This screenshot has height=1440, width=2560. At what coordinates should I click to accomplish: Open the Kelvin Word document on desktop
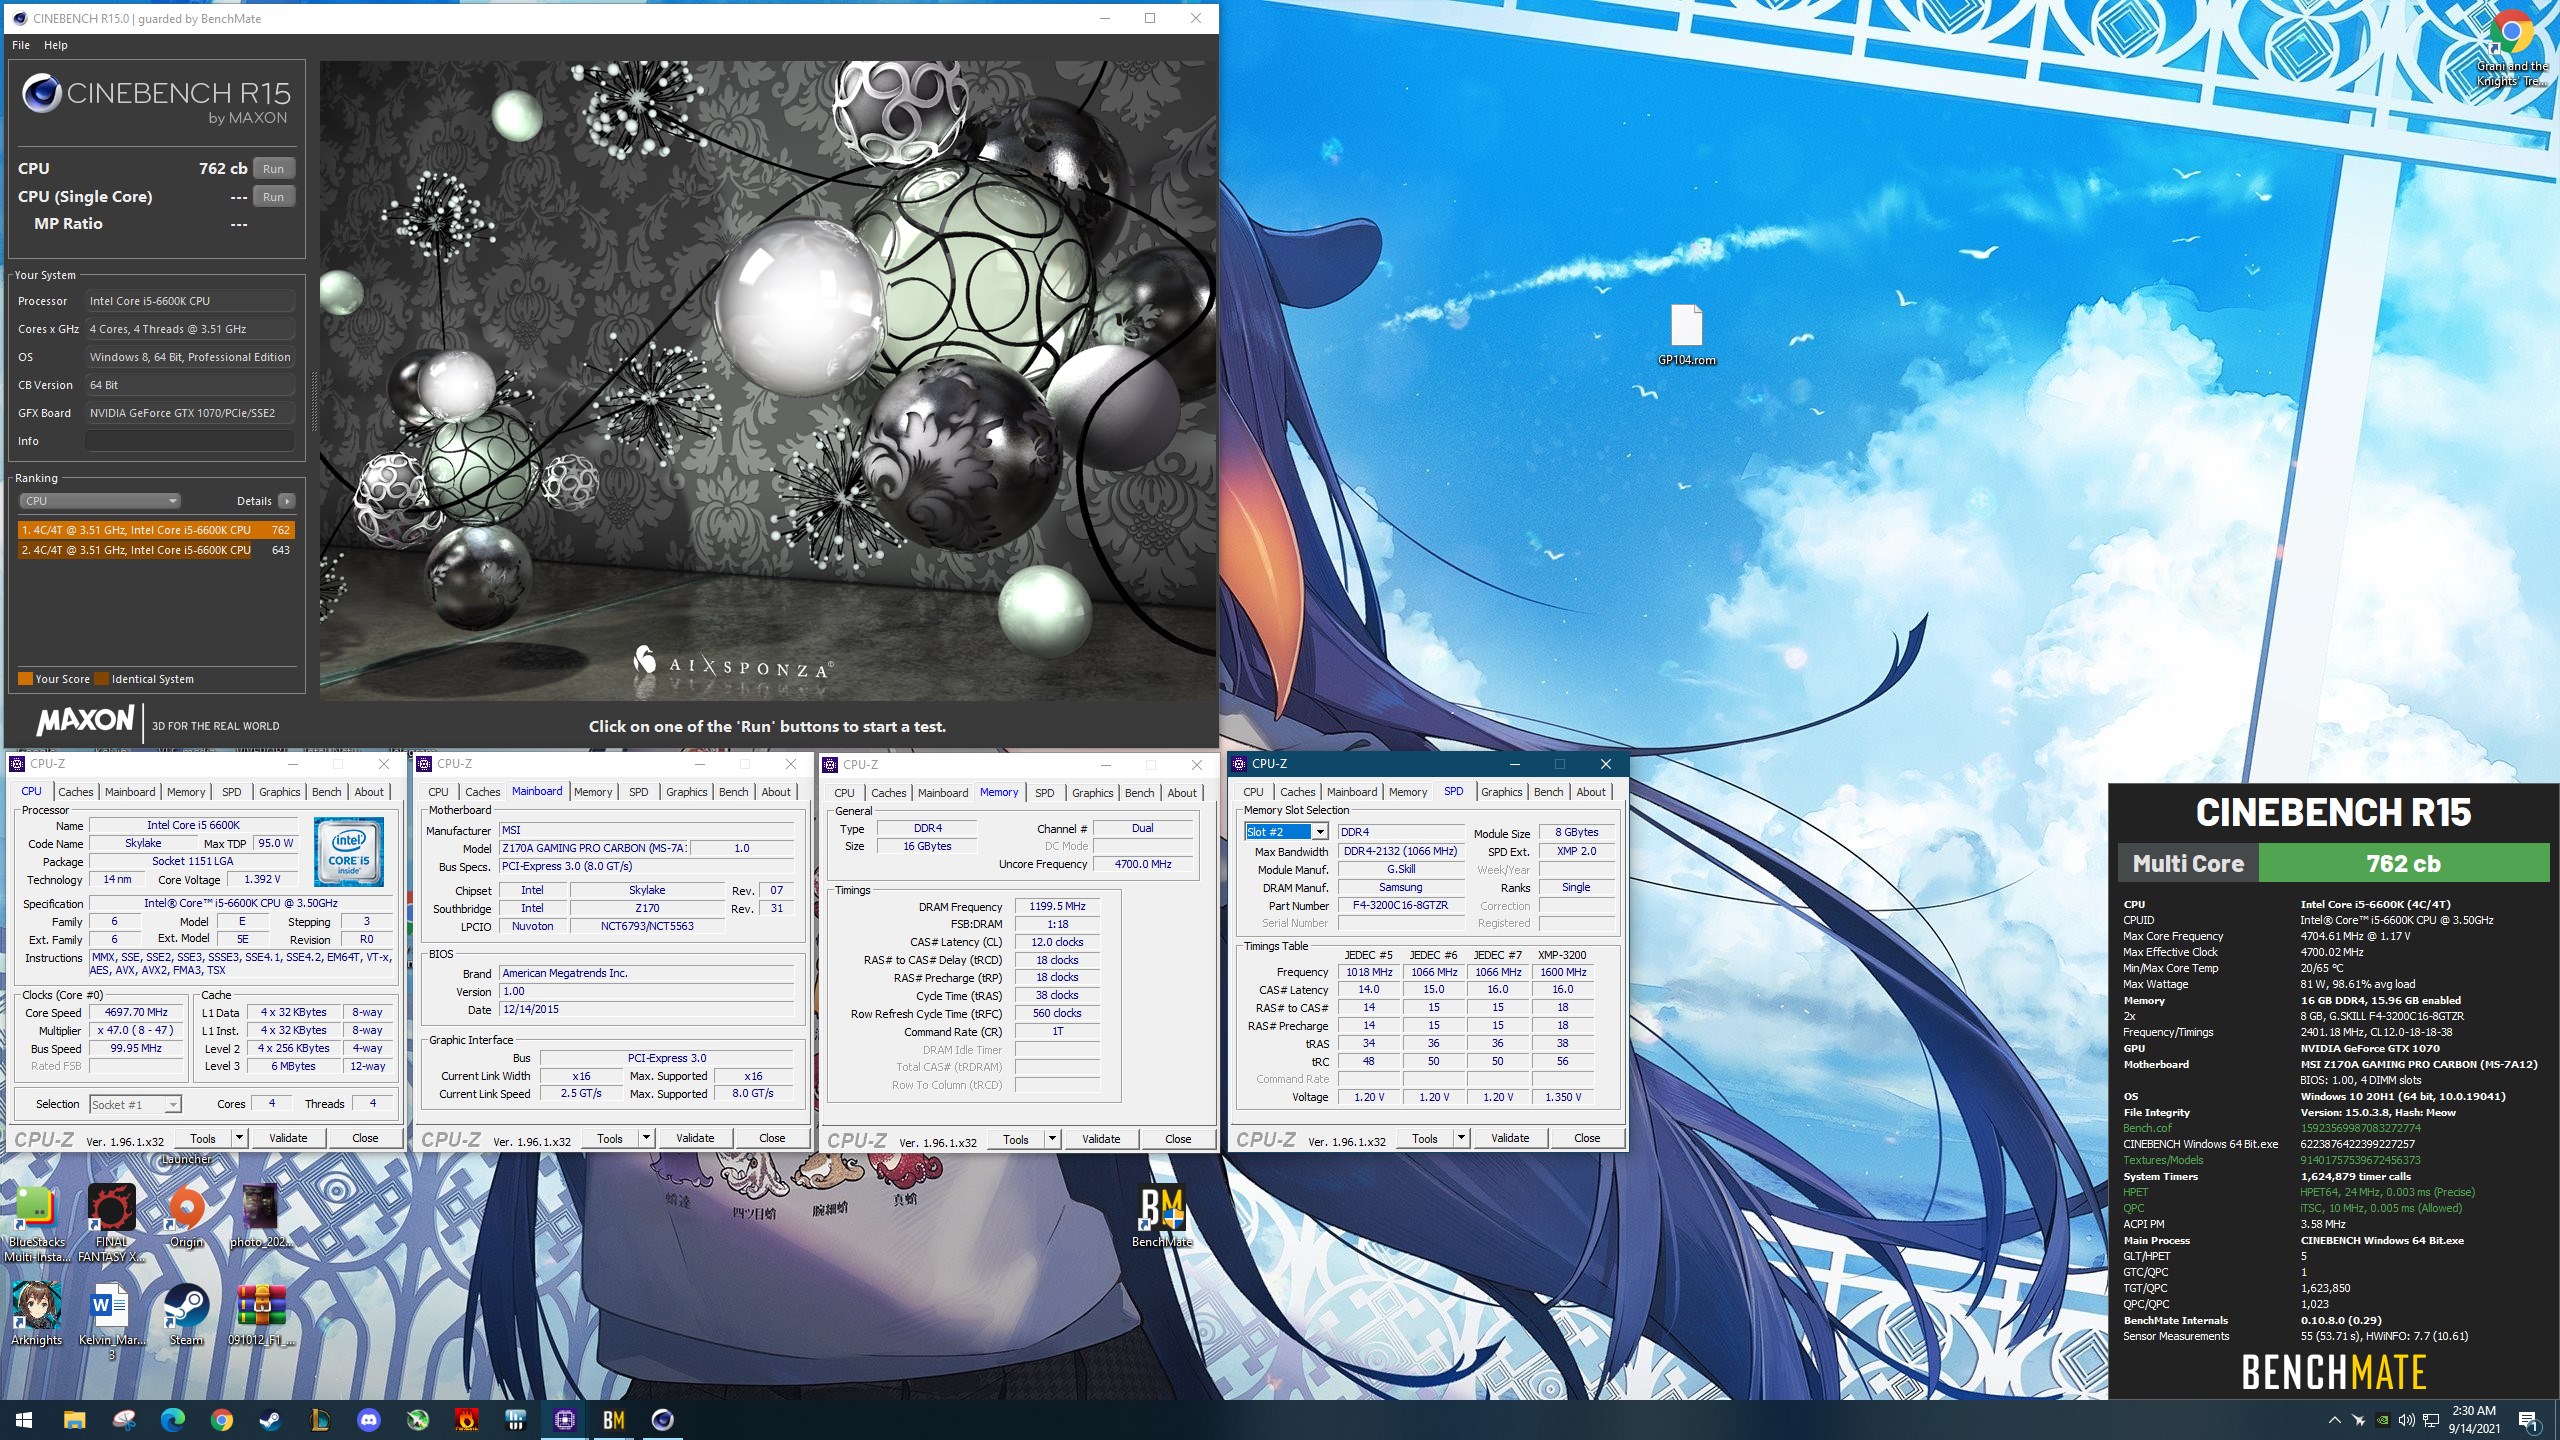pos(111,1320)
